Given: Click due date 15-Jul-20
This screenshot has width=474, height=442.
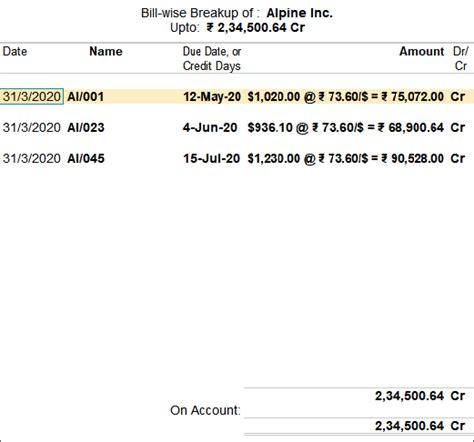Looking at the screenshot, I should tap(211, 158).
